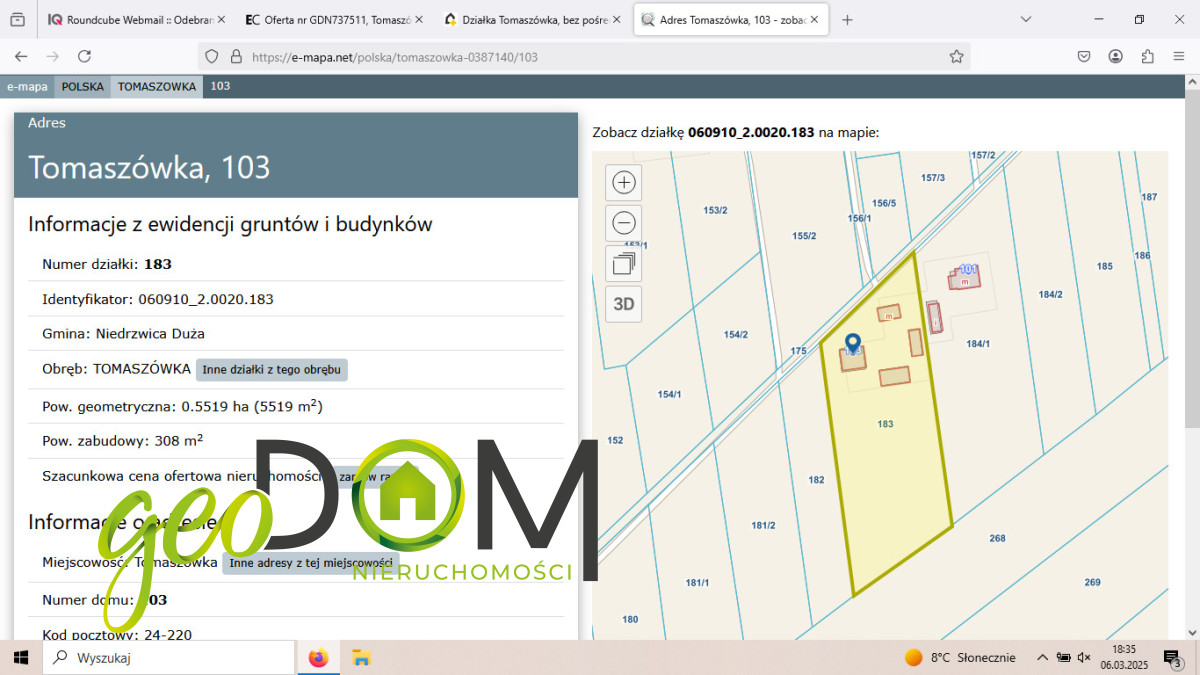Click the blue location pin on the map
Screen dimensions: 1200x675
tap(853, 345)
